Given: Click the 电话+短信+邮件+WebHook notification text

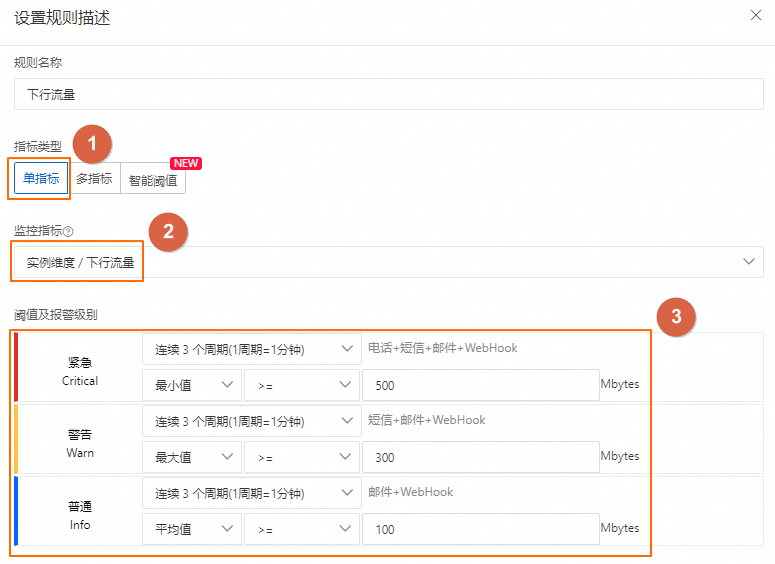Looking at the screenshot, I should point(442,348).
